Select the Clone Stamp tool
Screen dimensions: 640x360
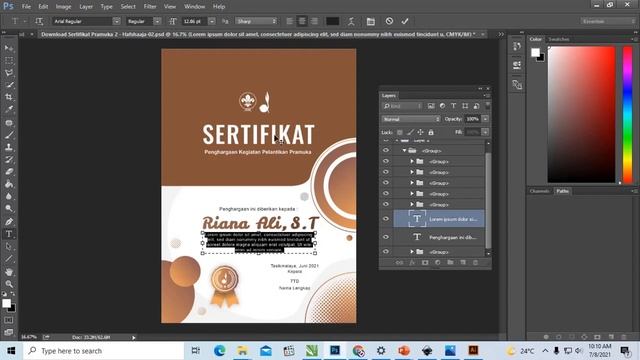pos(9,147)
